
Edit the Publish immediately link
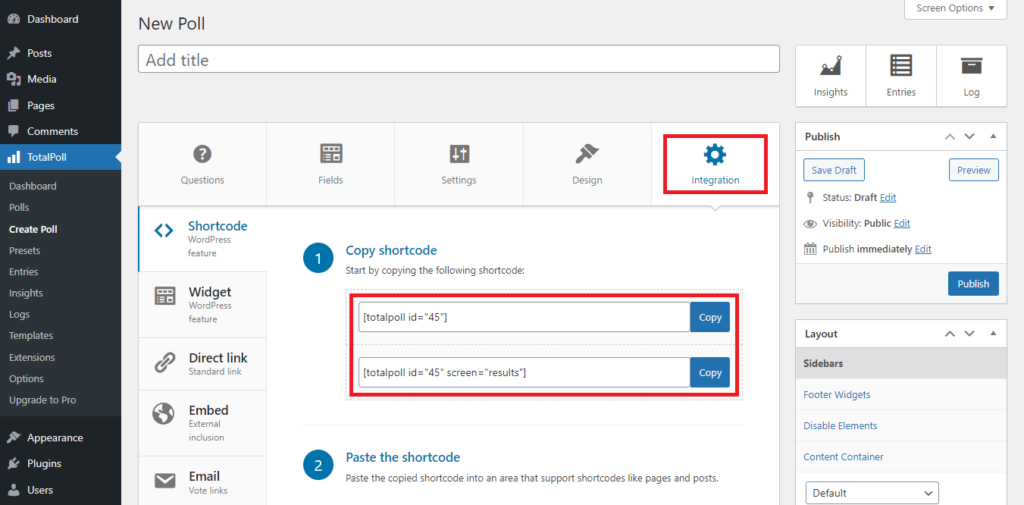[923, 249]
